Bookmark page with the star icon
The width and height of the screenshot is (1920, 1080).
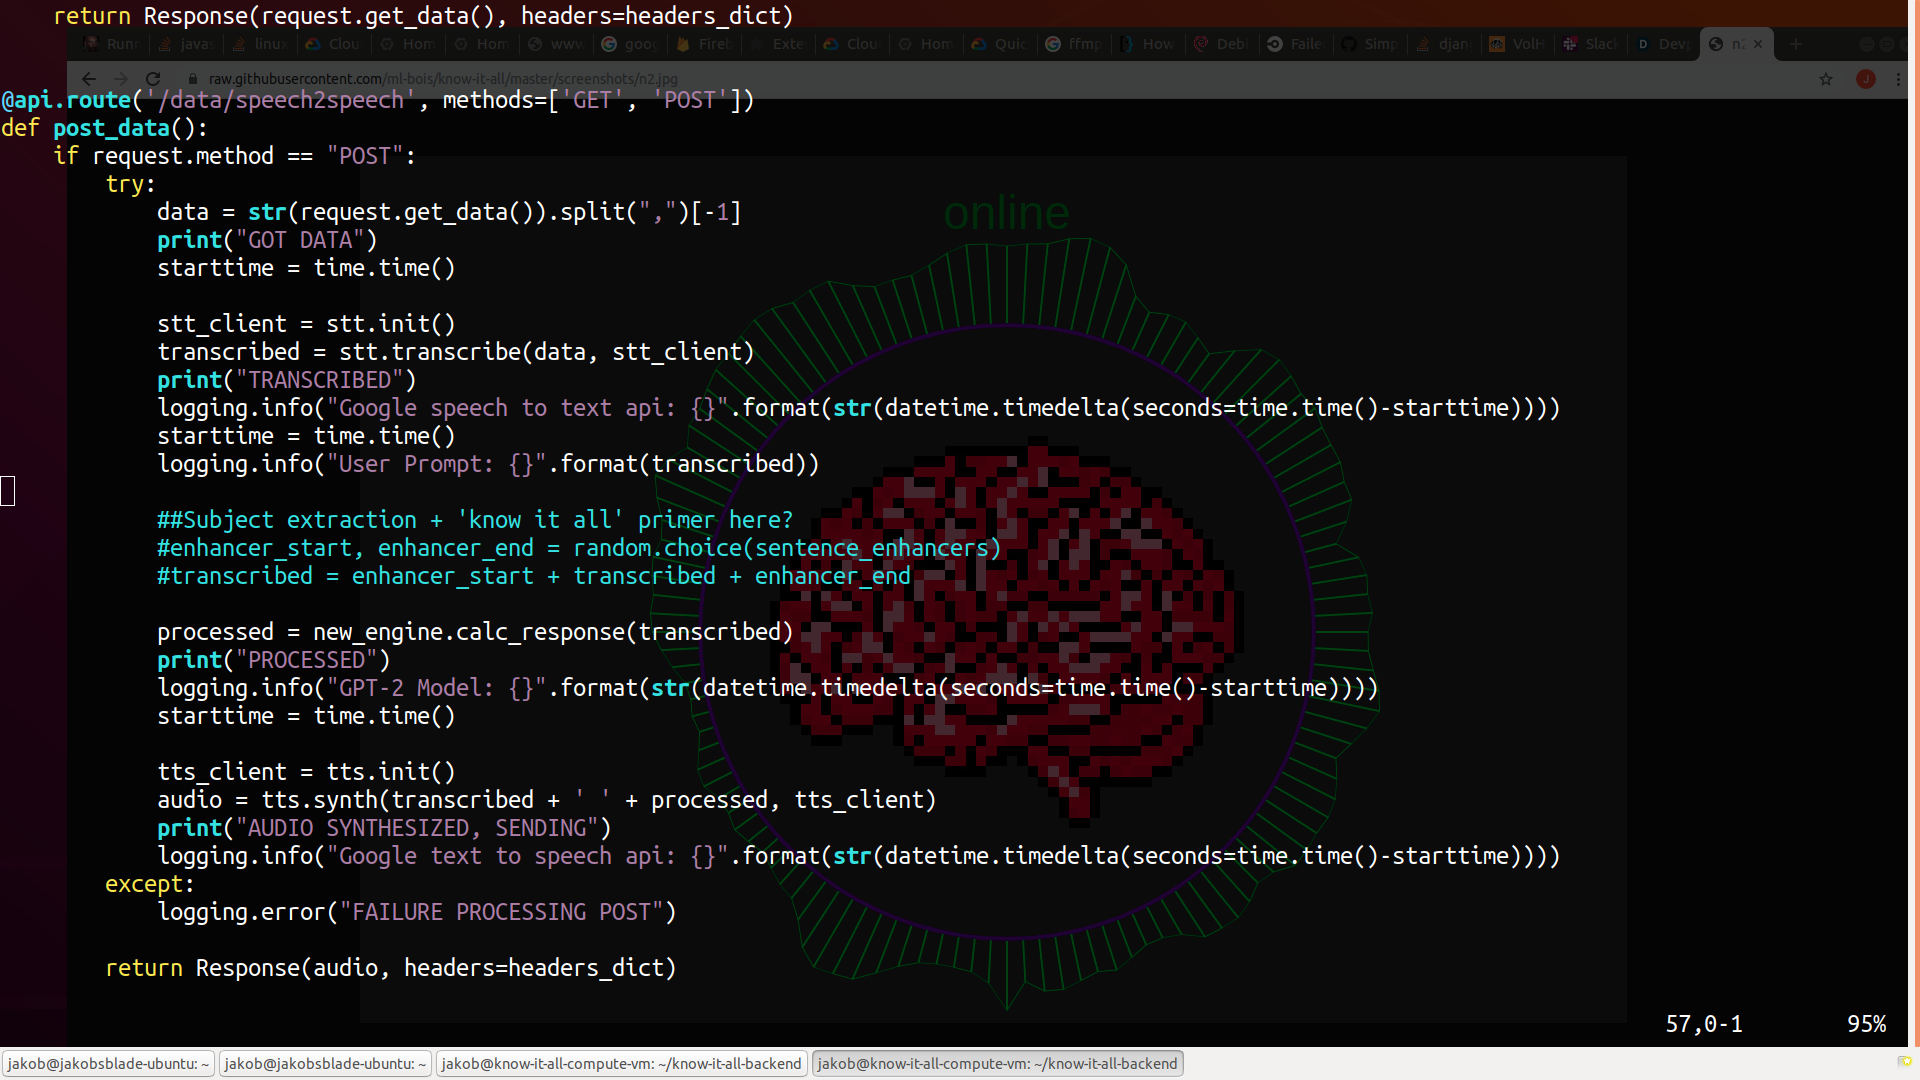pos(1826,79)
